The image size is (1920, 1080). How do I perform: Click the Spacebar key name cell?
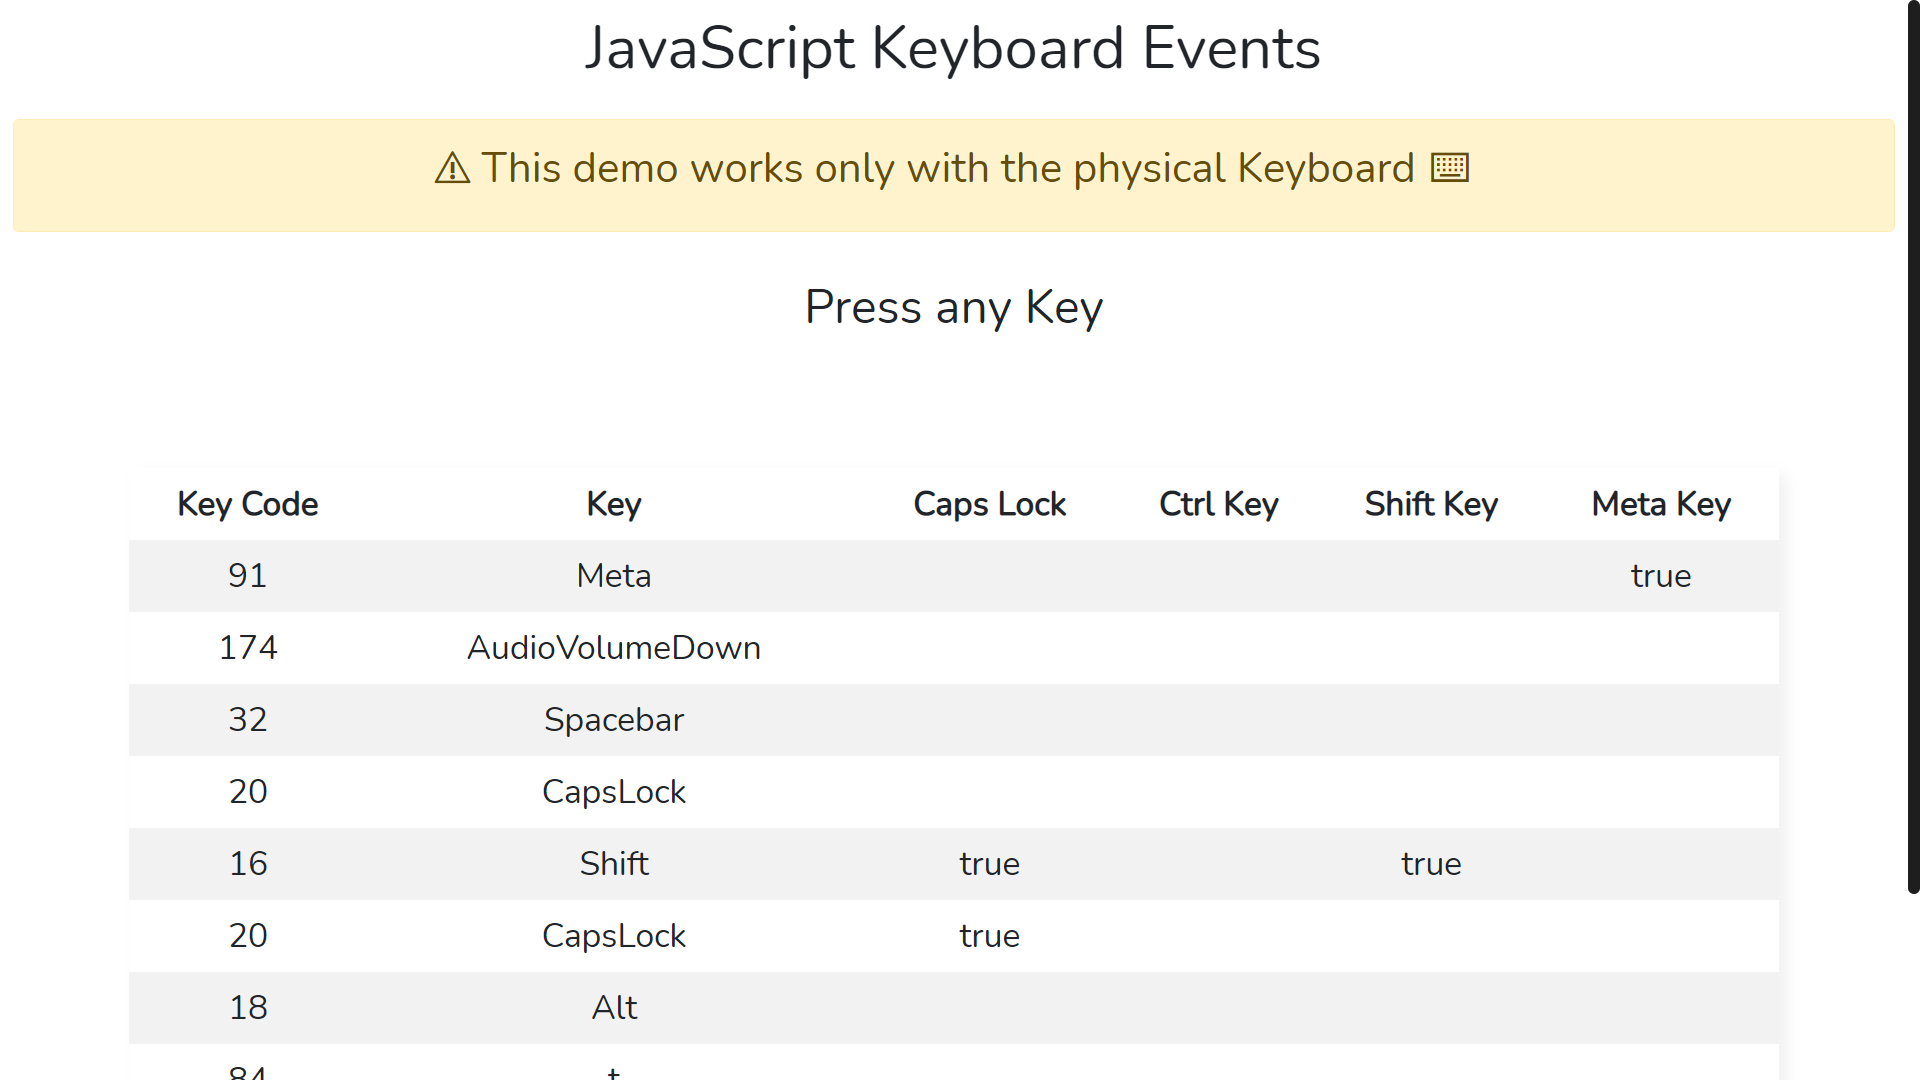613,720
